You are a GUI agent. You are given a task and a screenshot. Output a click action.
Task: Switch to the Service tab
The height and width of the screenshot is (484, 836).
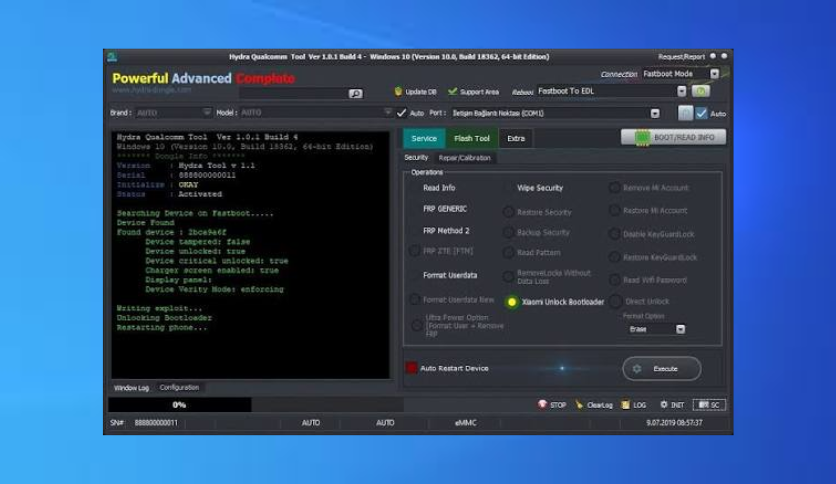pos(424,139)
